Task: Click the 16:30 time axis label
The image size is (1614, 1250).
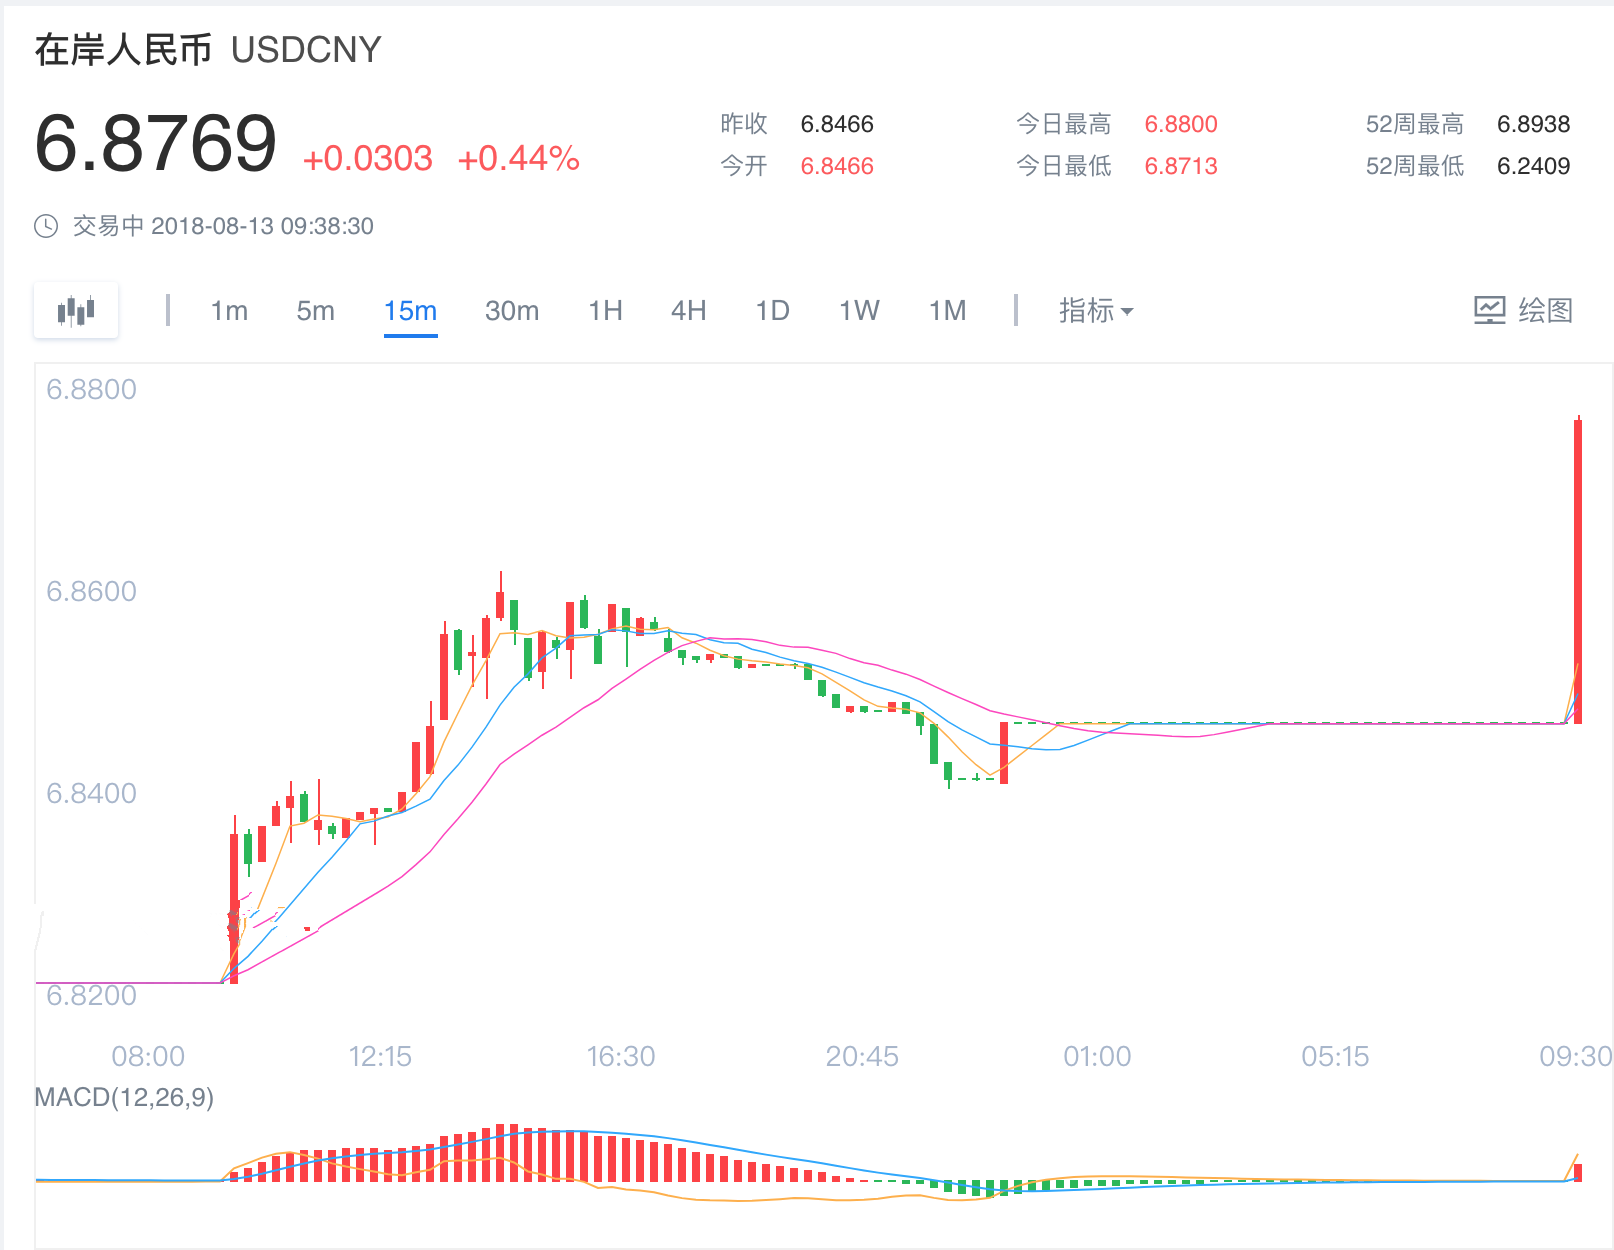Action: tap(620, 1056)
